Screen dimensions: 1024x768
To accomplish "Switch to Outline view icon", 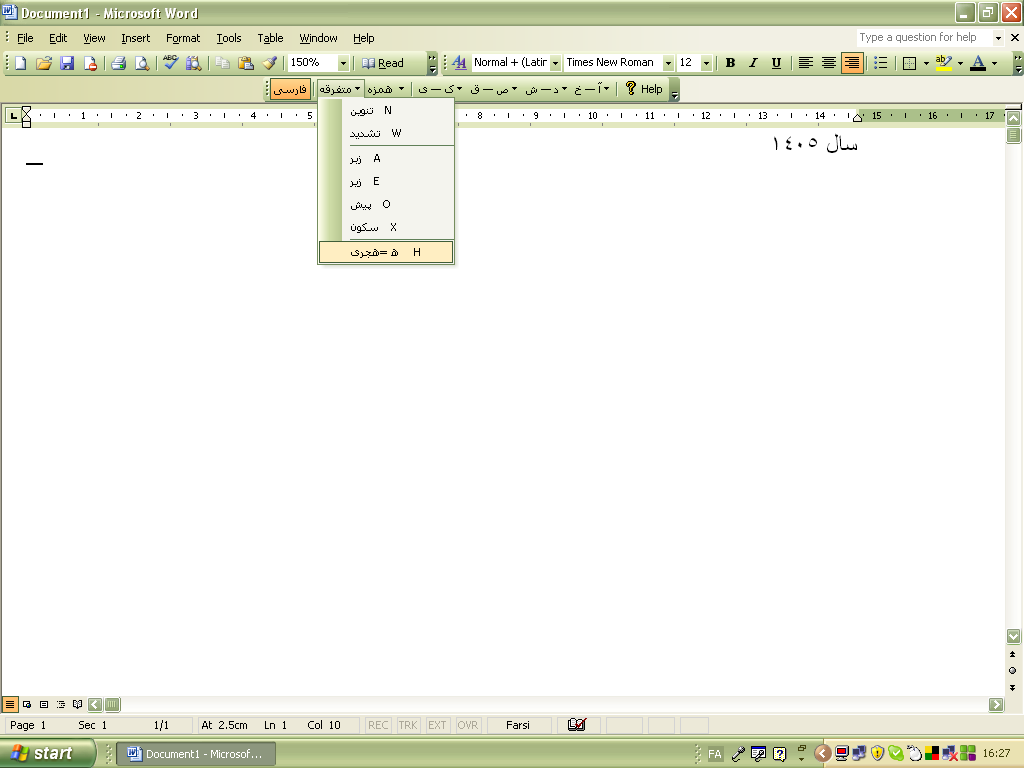I will coord(61,704).
